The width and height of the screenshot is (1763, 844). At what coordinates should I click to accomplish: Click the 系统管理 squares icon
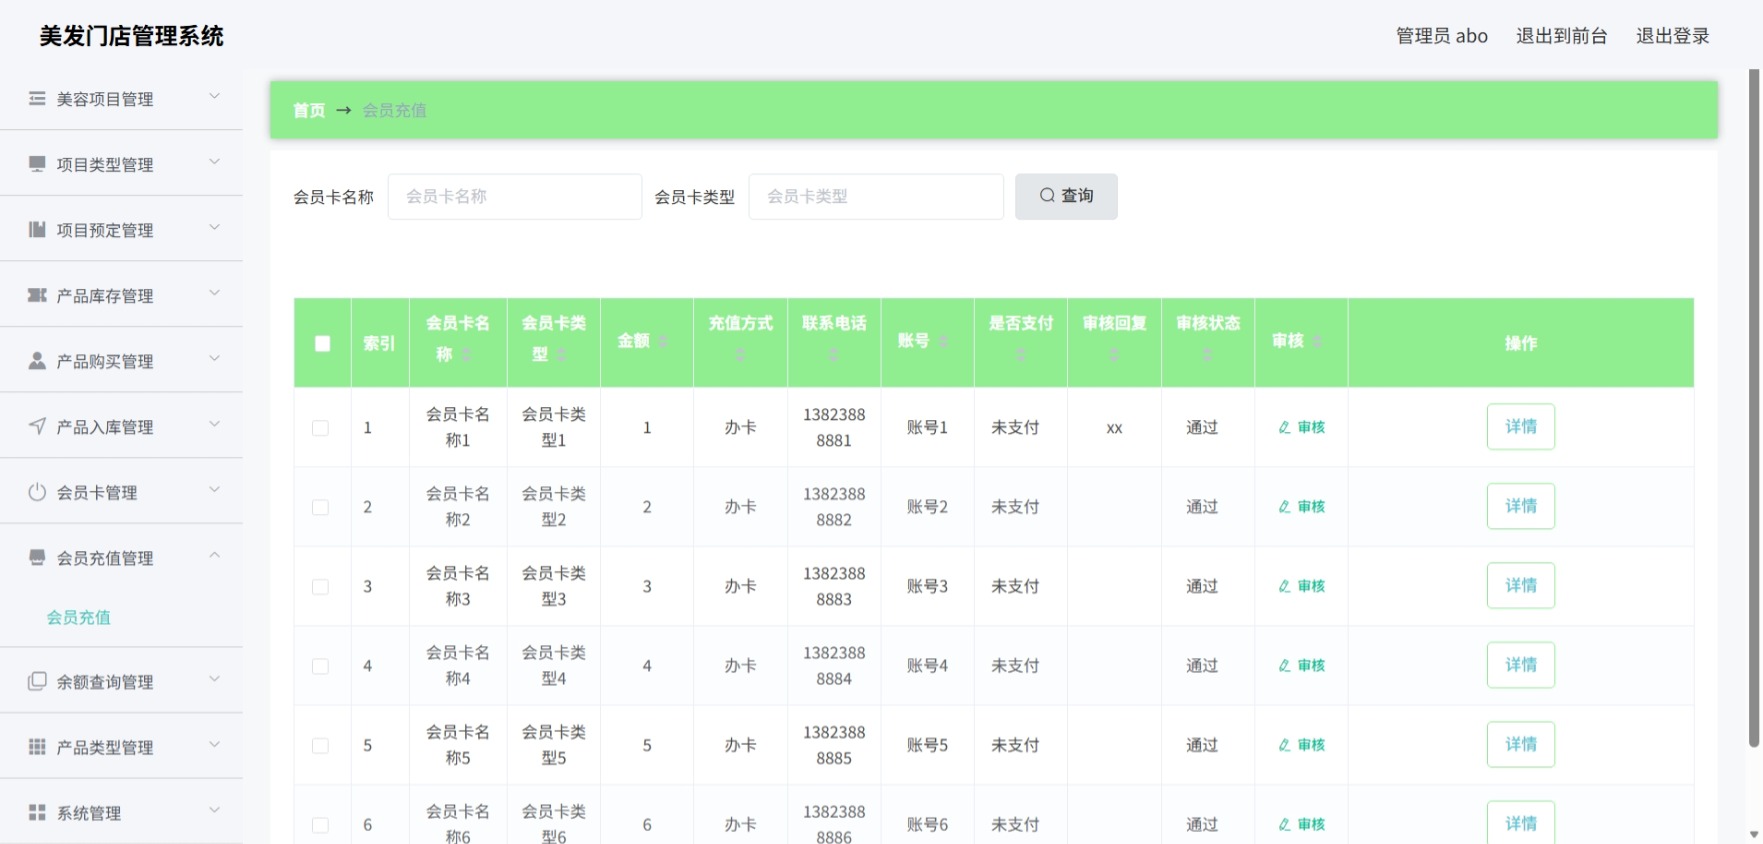(x=37, y=812)
